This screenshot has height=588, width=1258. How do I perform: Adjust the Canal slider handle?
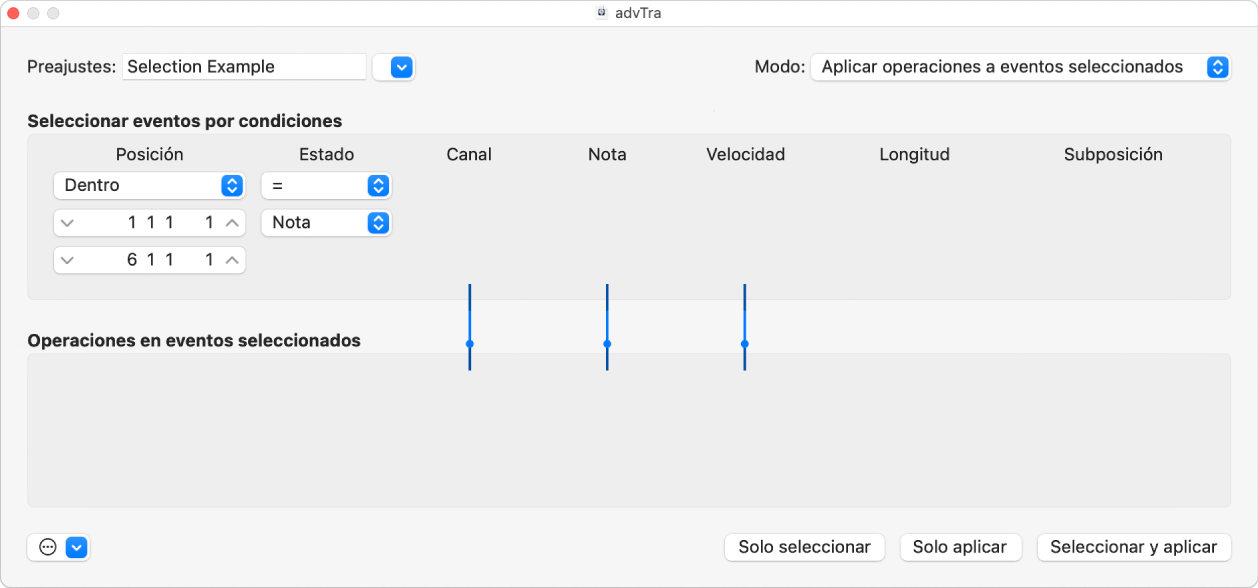click(x=468, y=345)
